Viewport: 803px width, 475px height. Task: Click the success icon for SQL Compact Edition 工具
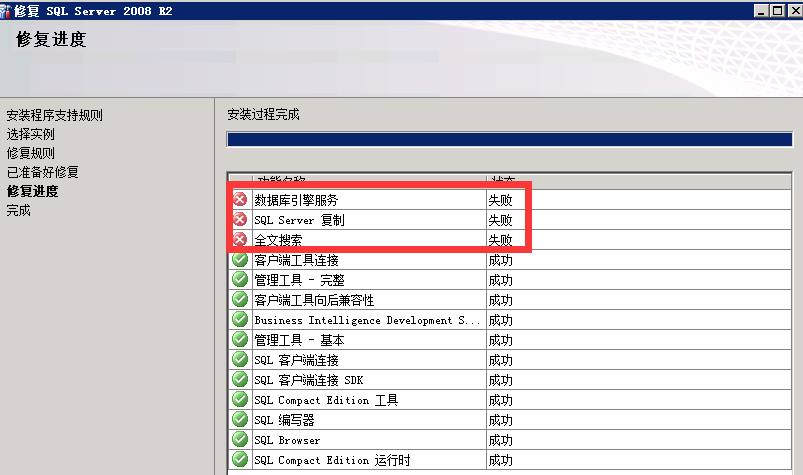pyautogui.click(x=240, y=399)
